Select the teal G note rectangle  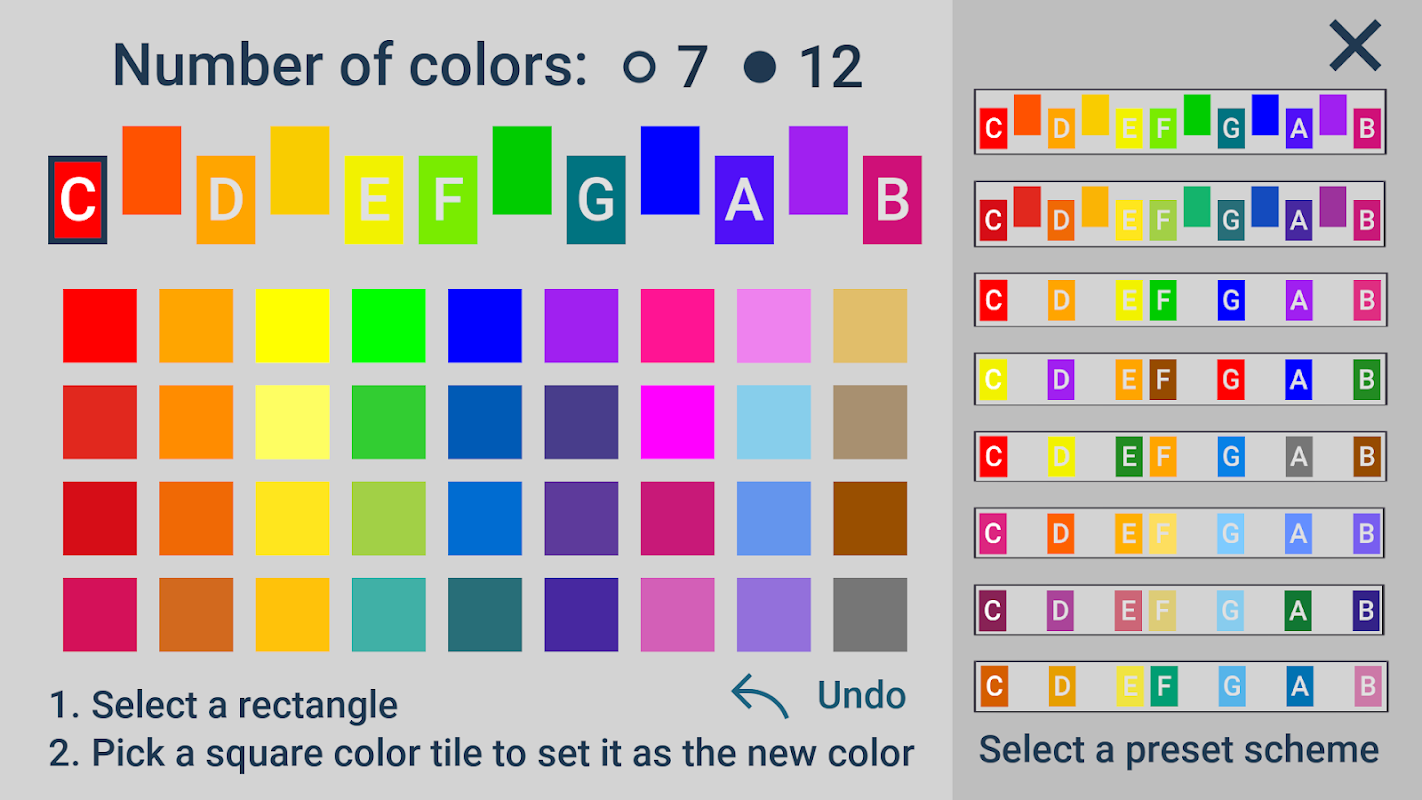point(596,200)
